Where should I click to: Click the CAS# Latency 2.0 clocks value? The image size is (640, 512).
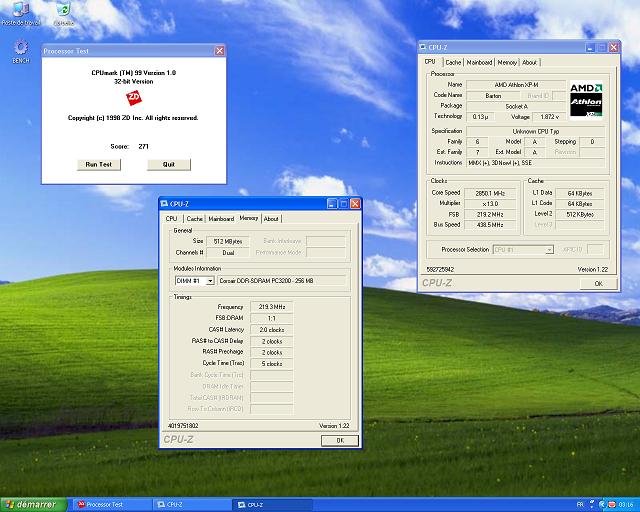[271, 330]
